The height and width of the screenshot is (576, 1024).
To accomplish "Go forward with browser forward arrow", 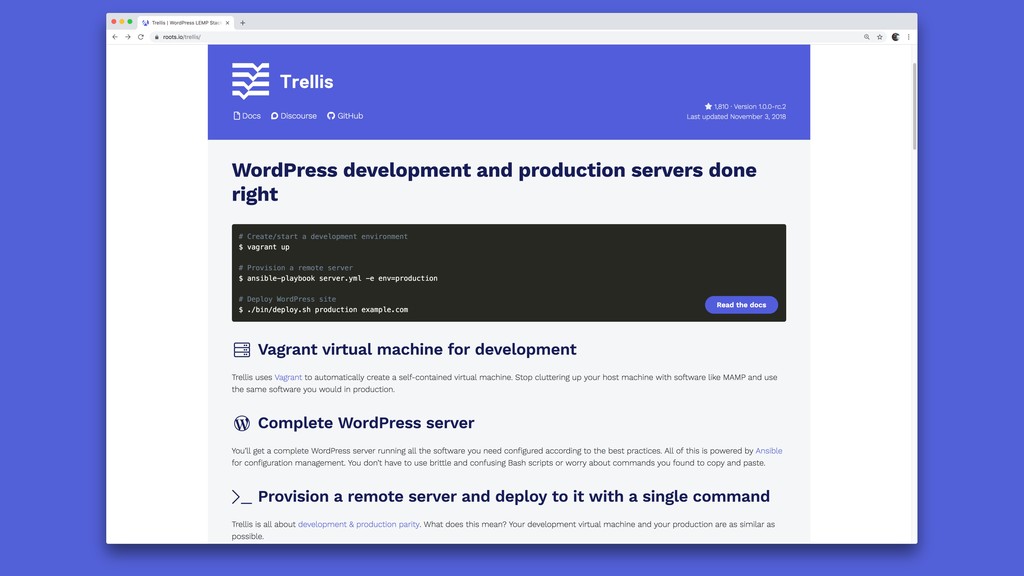I will pos(128,37).
